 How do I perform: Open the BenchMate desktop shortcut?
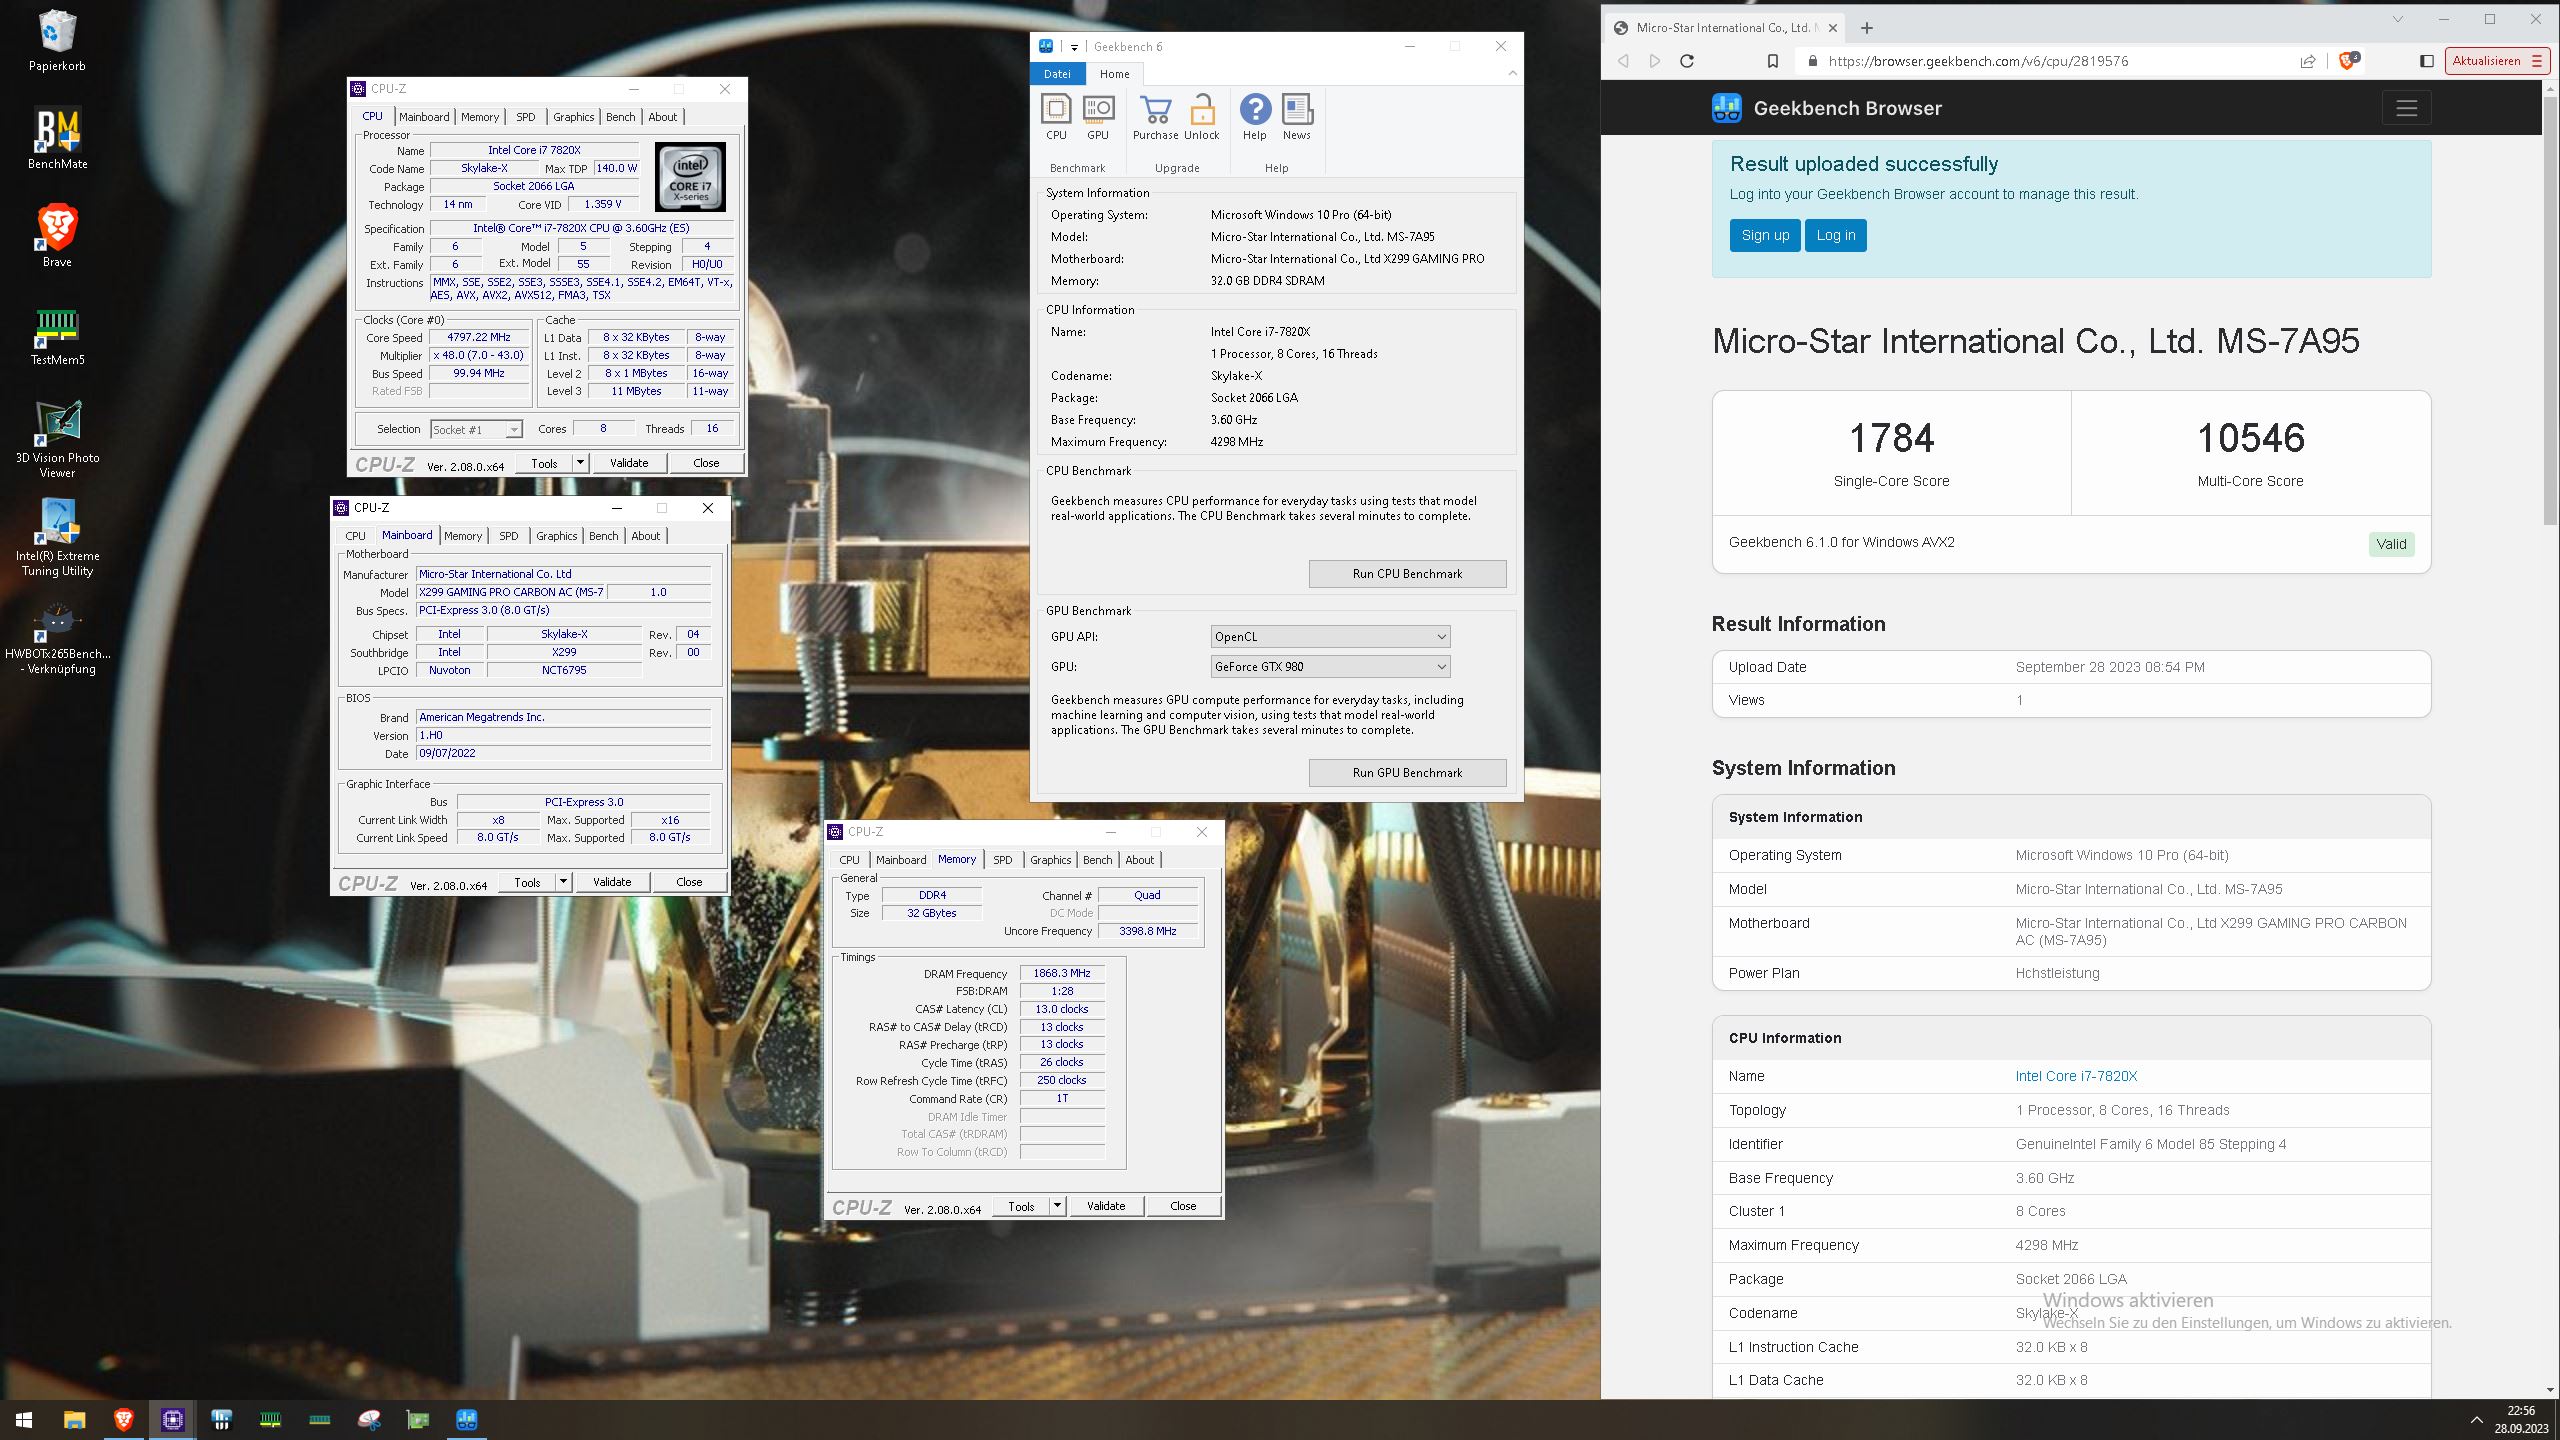coord(57,139)
